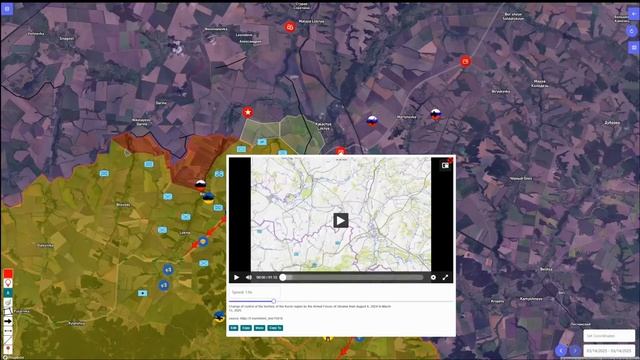Image resolution: width=640 pixels, height=360 pixels.
Task: Click the red camera marker near Malaya Loknya
Action: click(290, 27)
